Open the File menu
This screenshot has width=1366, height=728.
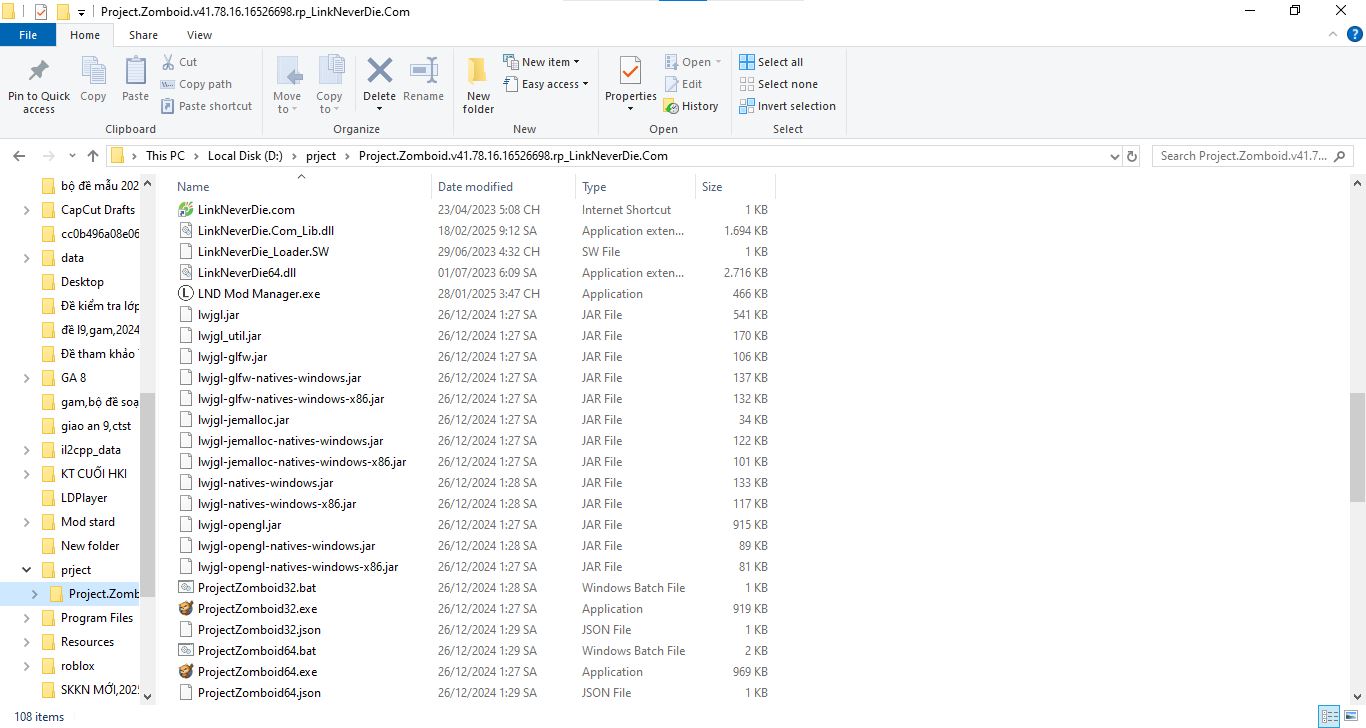click(x=28, y=34)
